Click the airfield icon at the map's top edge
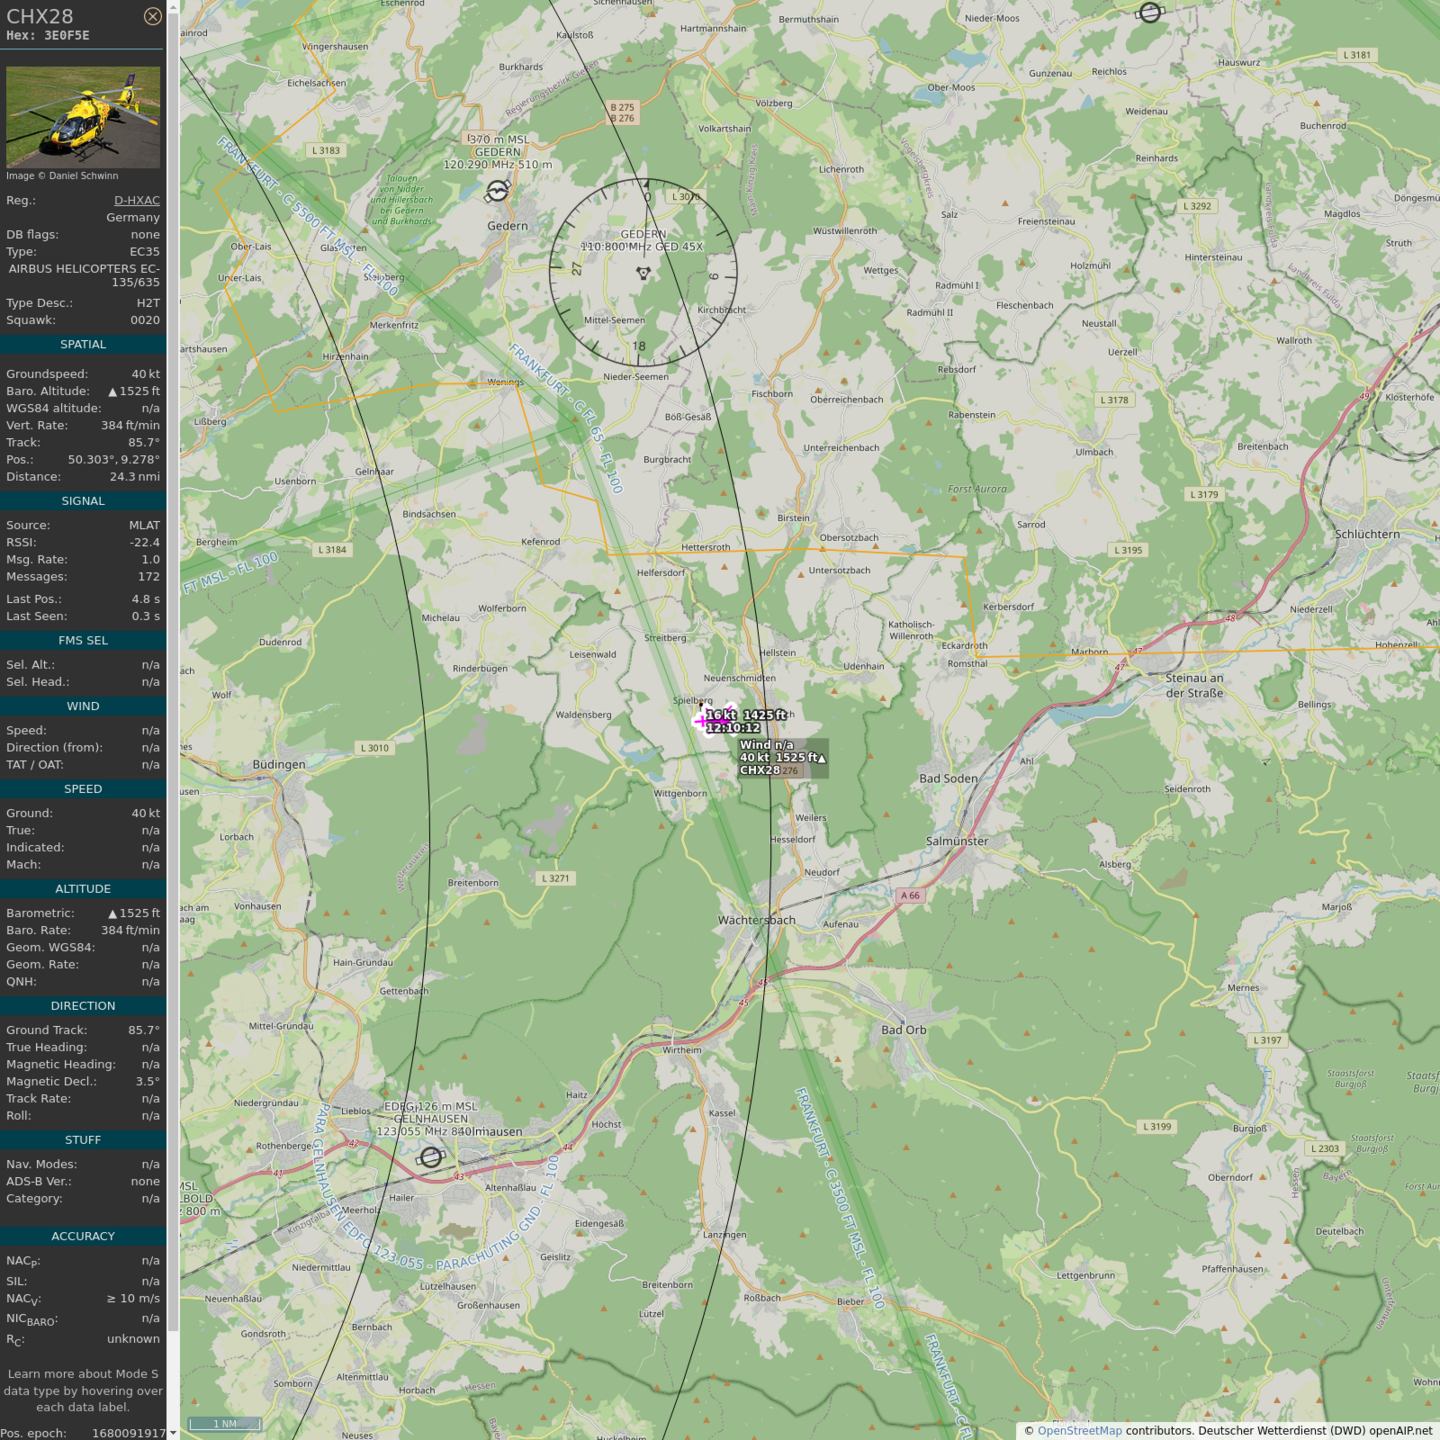Image resolution: width=1440 pixels, height=1440 pixels. click(x=1150, y=12)
